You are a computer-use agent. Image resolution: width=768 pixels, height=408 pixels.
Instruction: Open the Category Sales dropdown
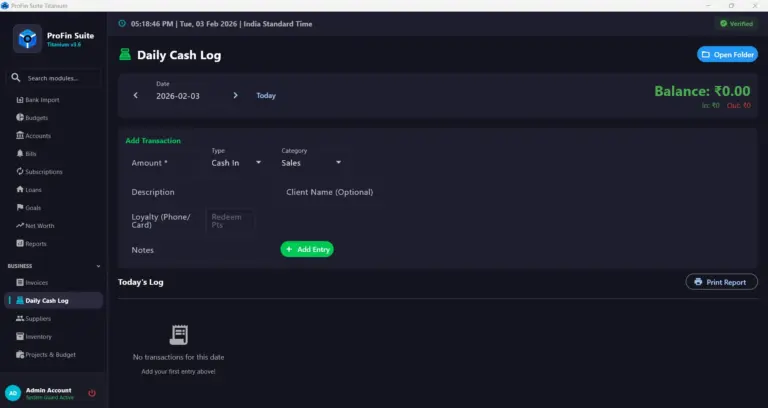(x=338, y=162)
